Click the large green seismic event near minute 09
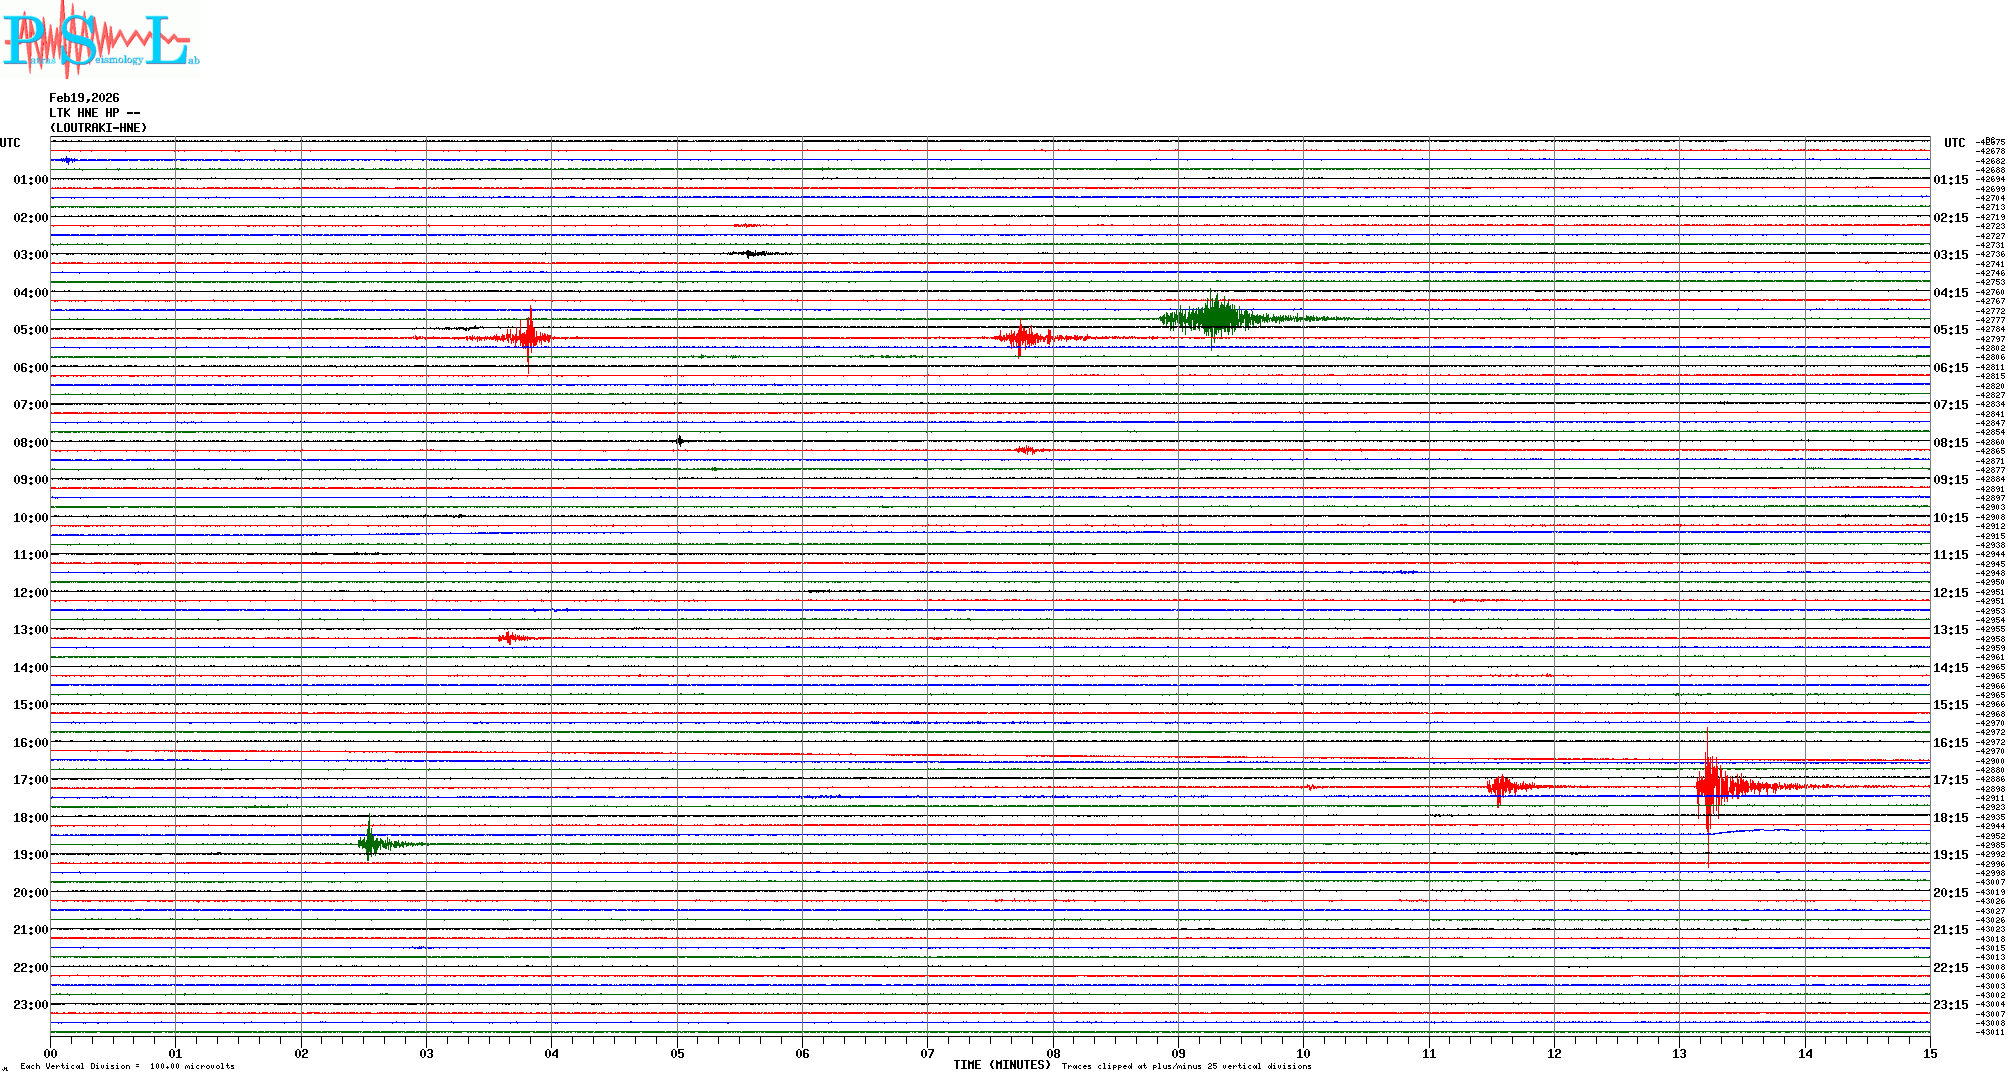This screenshot has width=2010, height=1080. click(x=1214, y=319)
